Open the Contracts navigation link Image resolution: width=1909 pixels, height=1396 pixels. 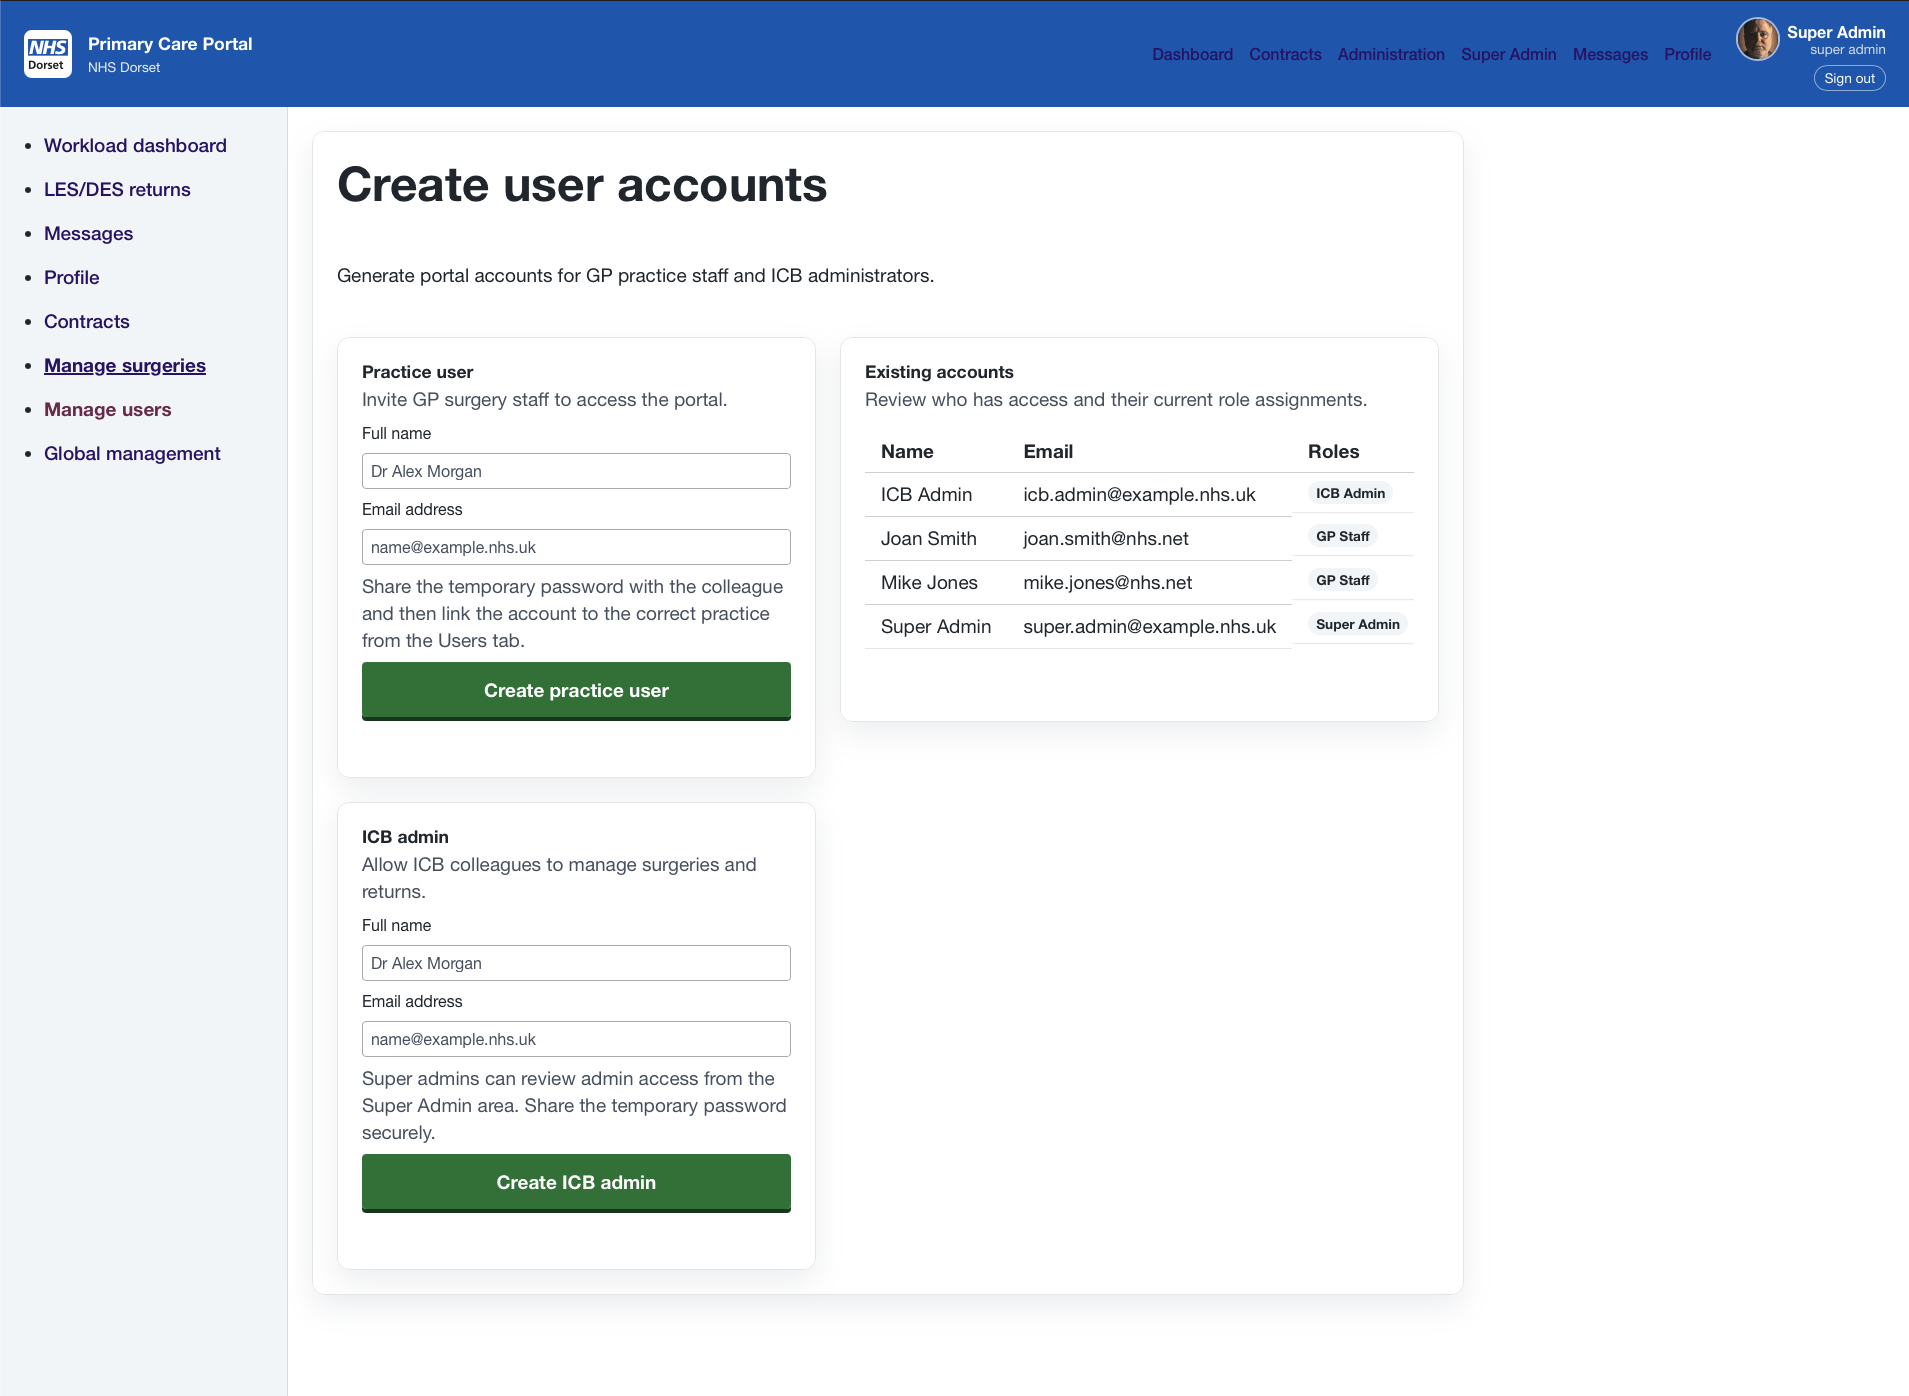click(x=1285, y=55)
